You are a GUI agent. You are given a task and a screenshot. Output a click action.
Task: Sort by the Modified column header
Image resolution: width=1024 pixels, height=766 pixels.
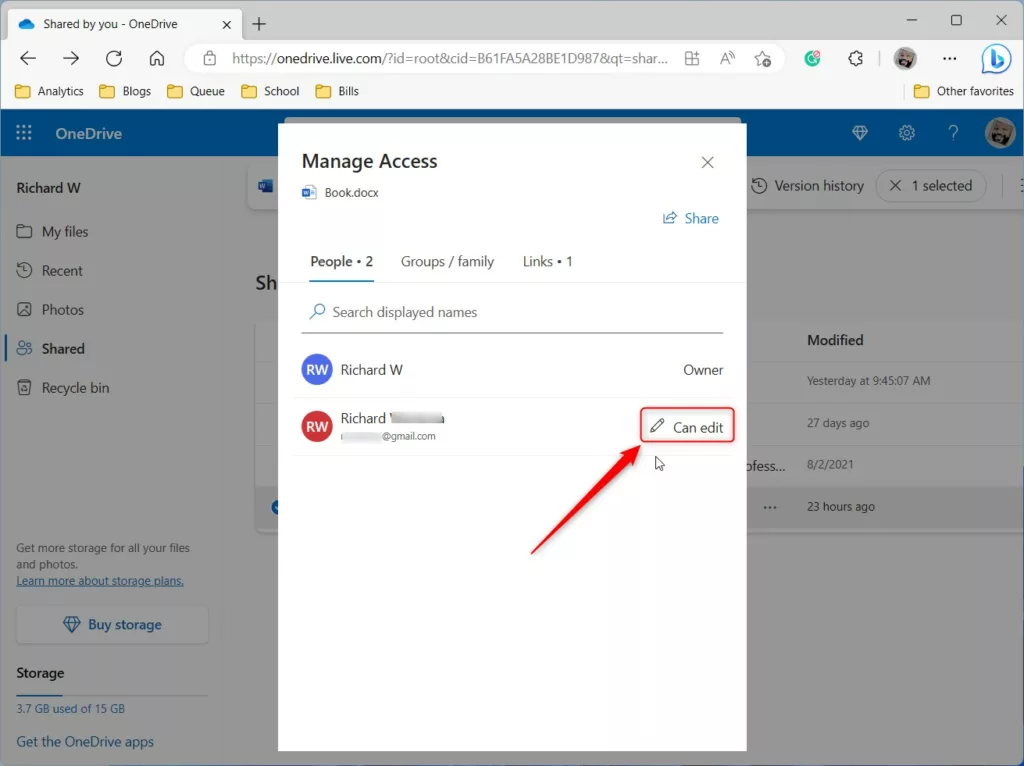pos(835,340)
